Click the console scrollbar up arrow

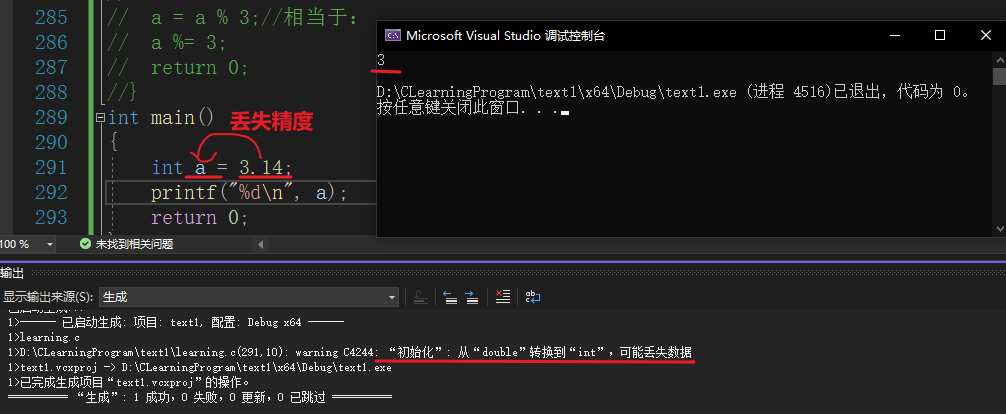1000,58
